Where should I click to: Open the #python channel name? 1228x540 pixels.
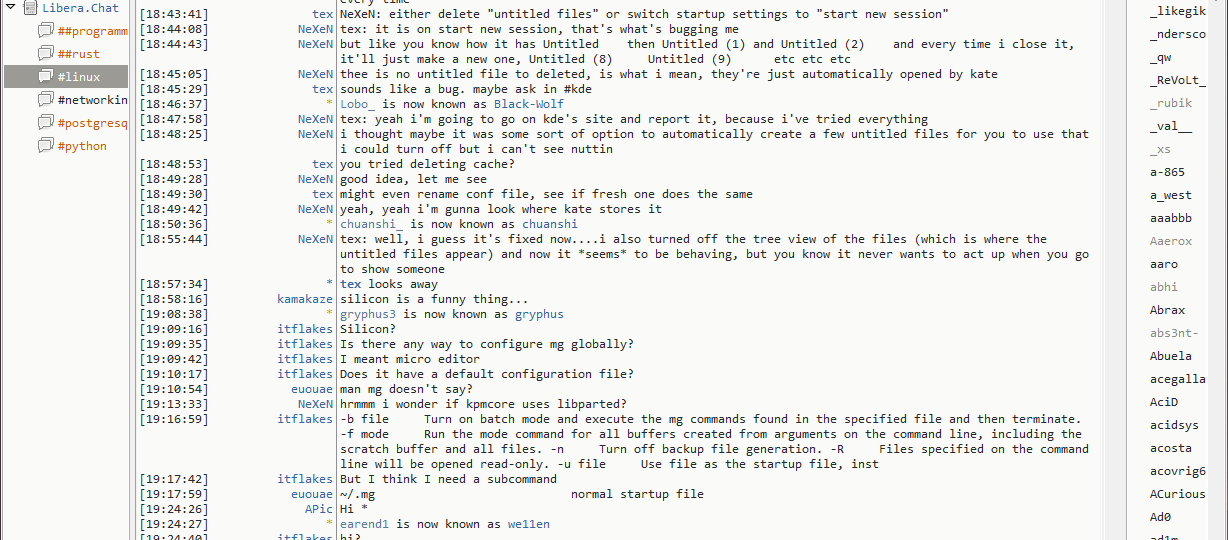click(x=82, y=146)
